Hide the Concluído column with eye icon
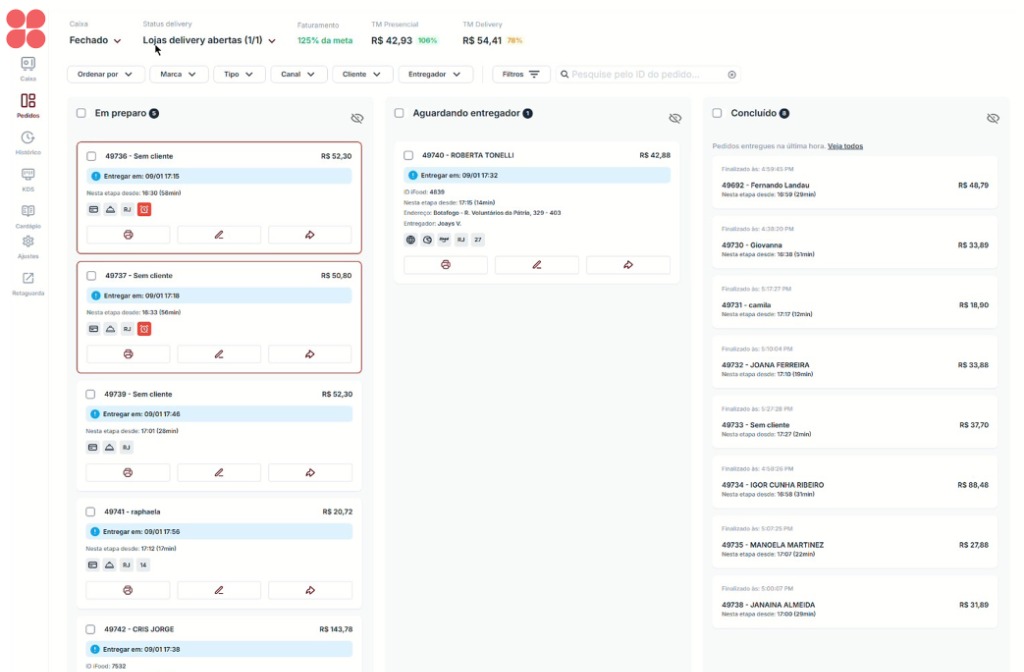Viewport: 1024px width, 672px height. pos(992,118)
